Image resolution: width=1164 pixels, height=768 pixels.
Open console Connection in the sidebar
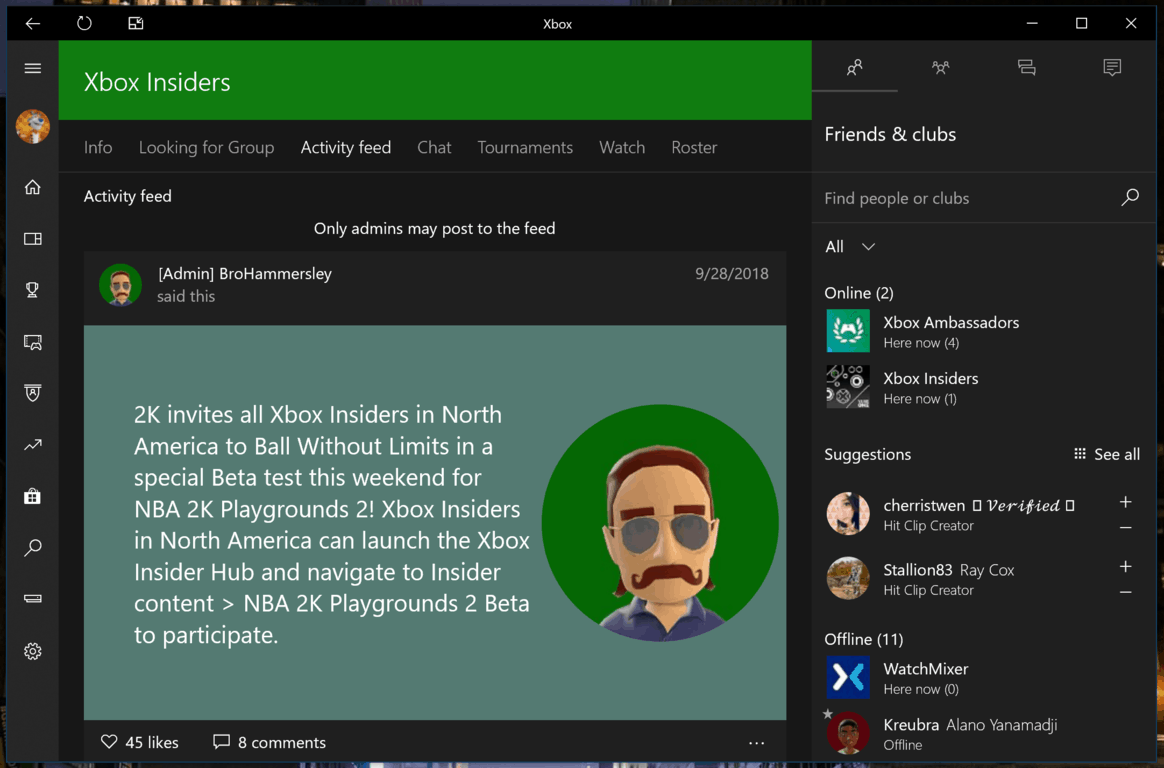(x=33, y=599)
